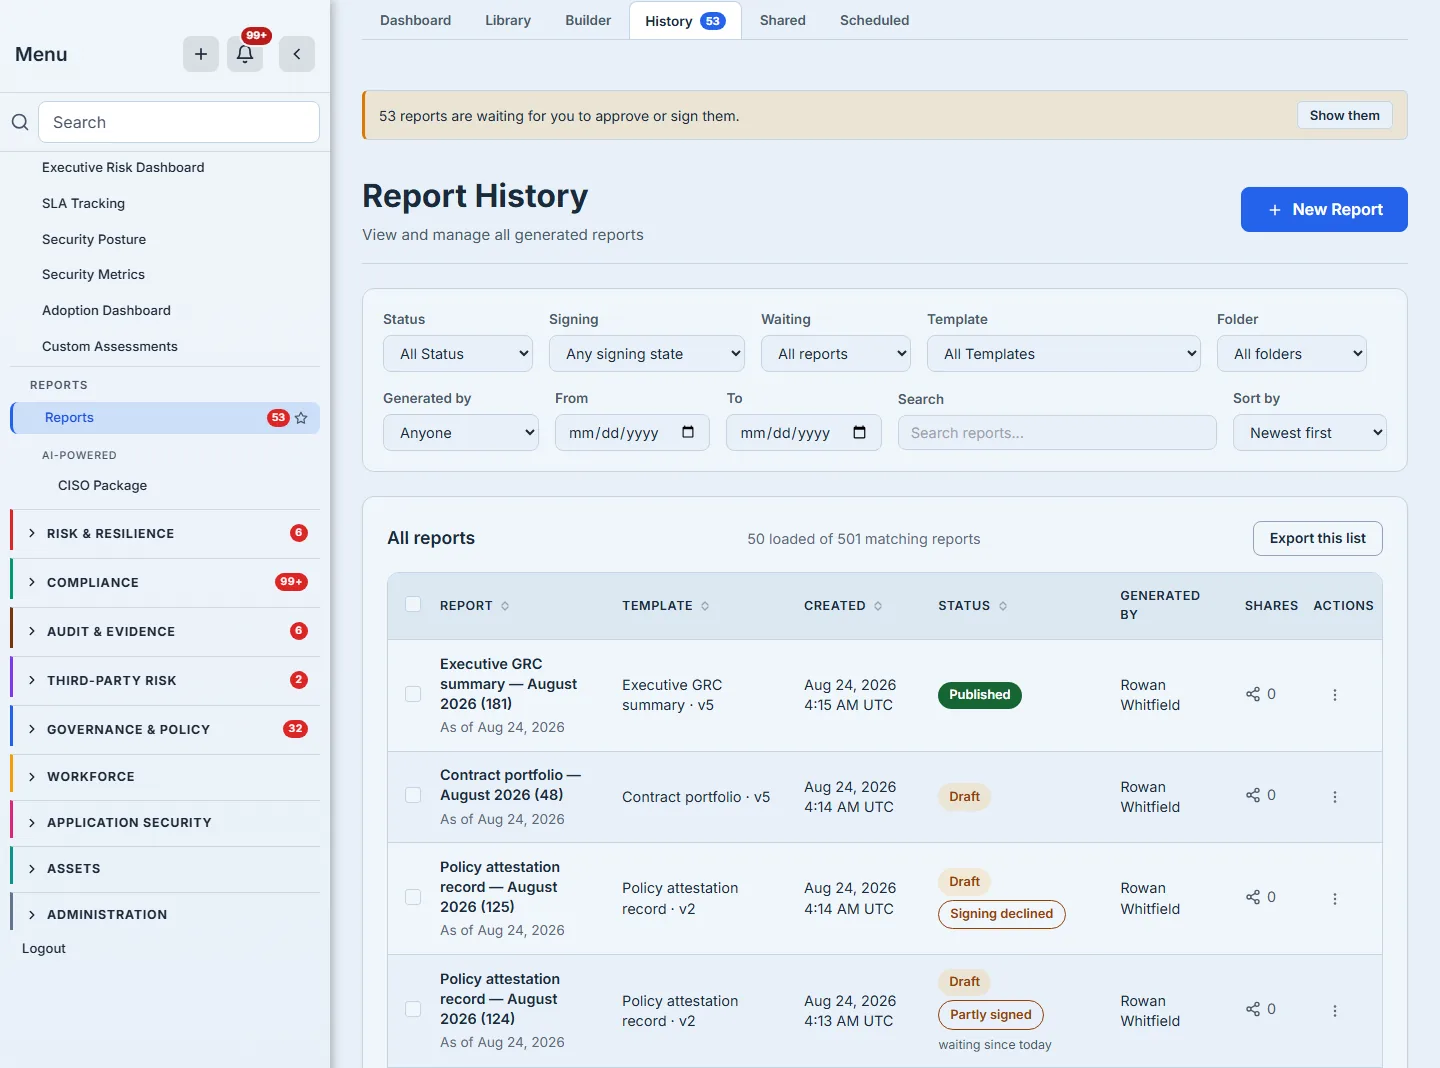Image resolution: width=1440 pixels, height=1068 pixels.
Task: Switch to the Scheduled tab
Action: (x=875, y=20)
